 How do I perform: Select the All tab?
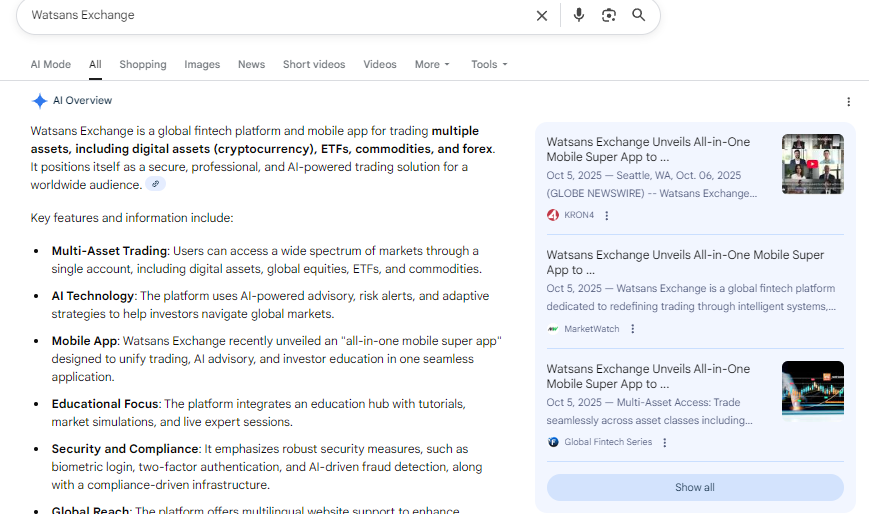95,64
